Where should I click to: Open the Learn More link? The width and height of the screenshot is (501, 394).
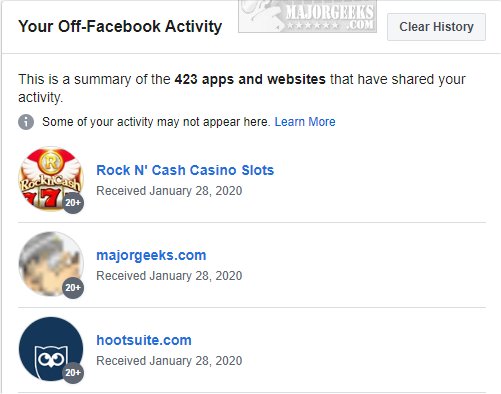pos(305,122)
